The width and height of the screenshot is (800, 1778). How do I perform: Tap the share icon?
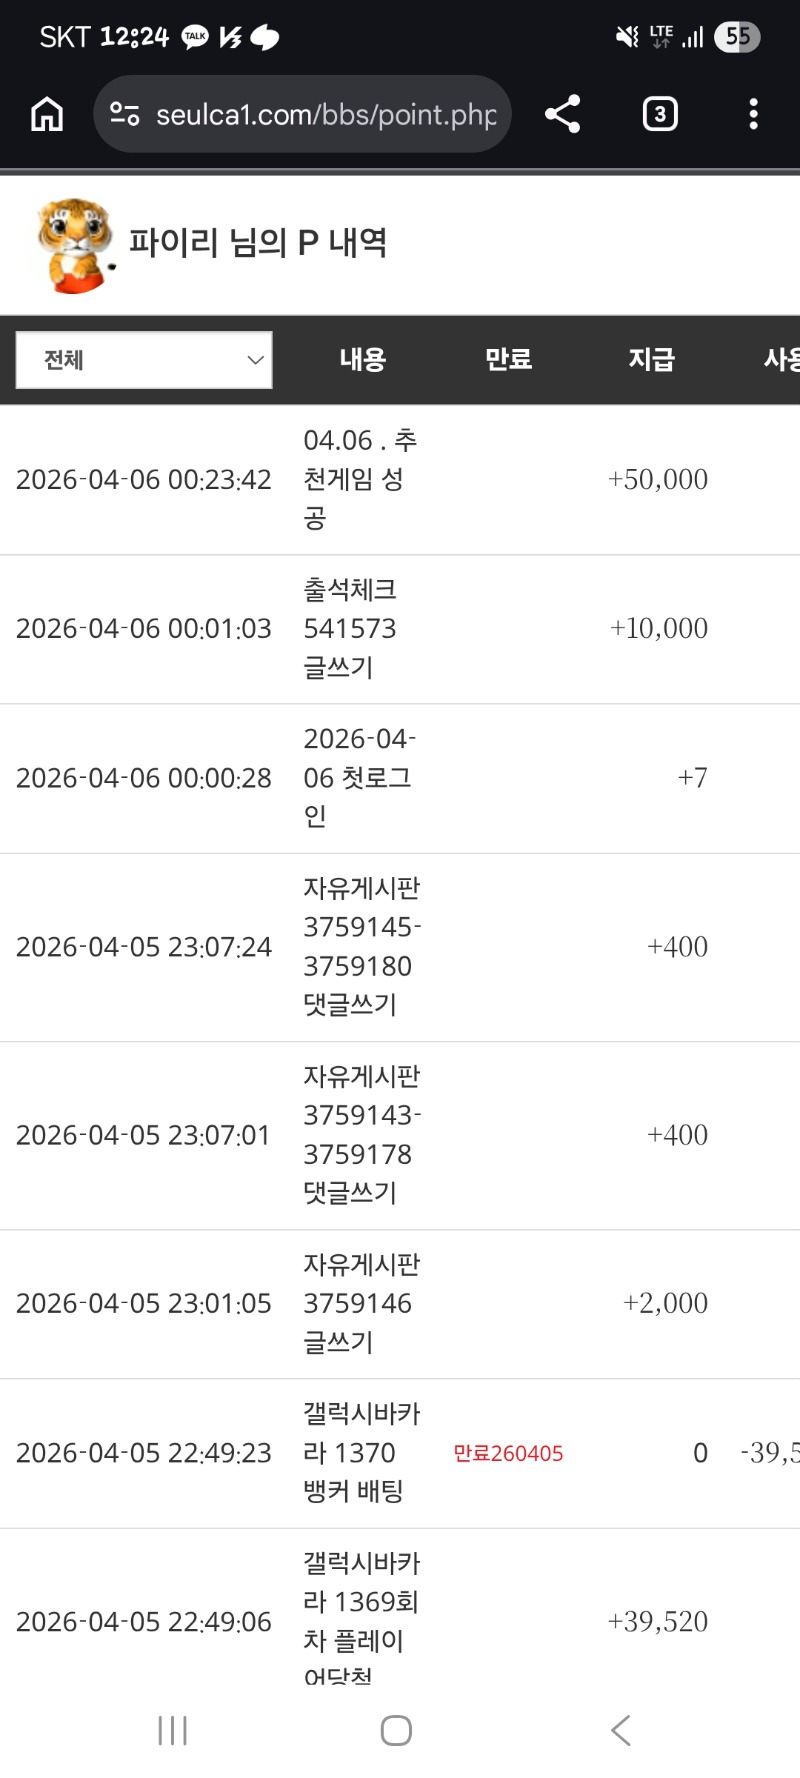point(562,114)
